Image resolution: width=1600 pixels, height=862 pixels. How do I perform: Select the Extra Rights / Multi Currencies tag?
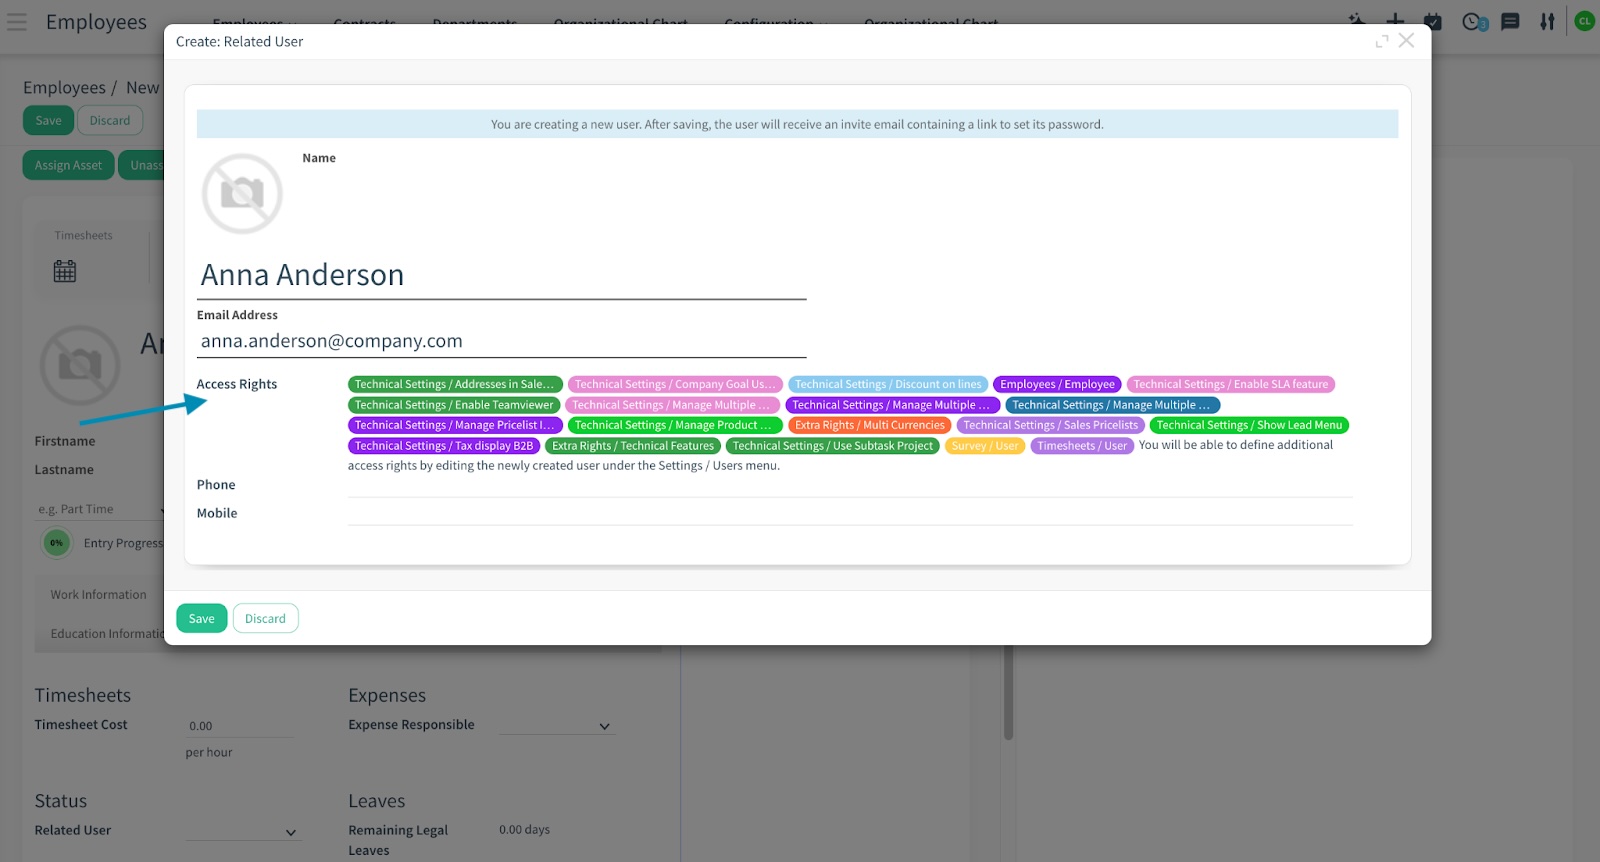tap(869, 425)
